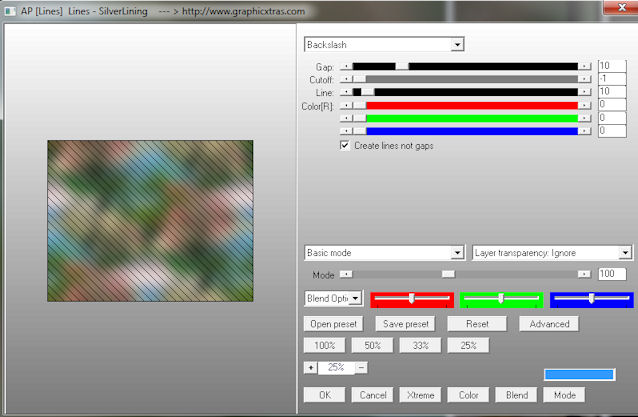The height and width of the screenshot is (417, 638).
Task: Click the Cancel button
Action: click(x=372, y=395)
